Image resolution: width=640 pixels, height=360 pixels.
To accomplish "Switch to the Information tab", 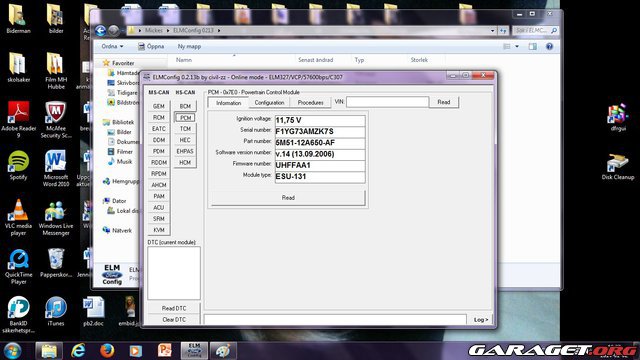I will [x=229, y=103].
